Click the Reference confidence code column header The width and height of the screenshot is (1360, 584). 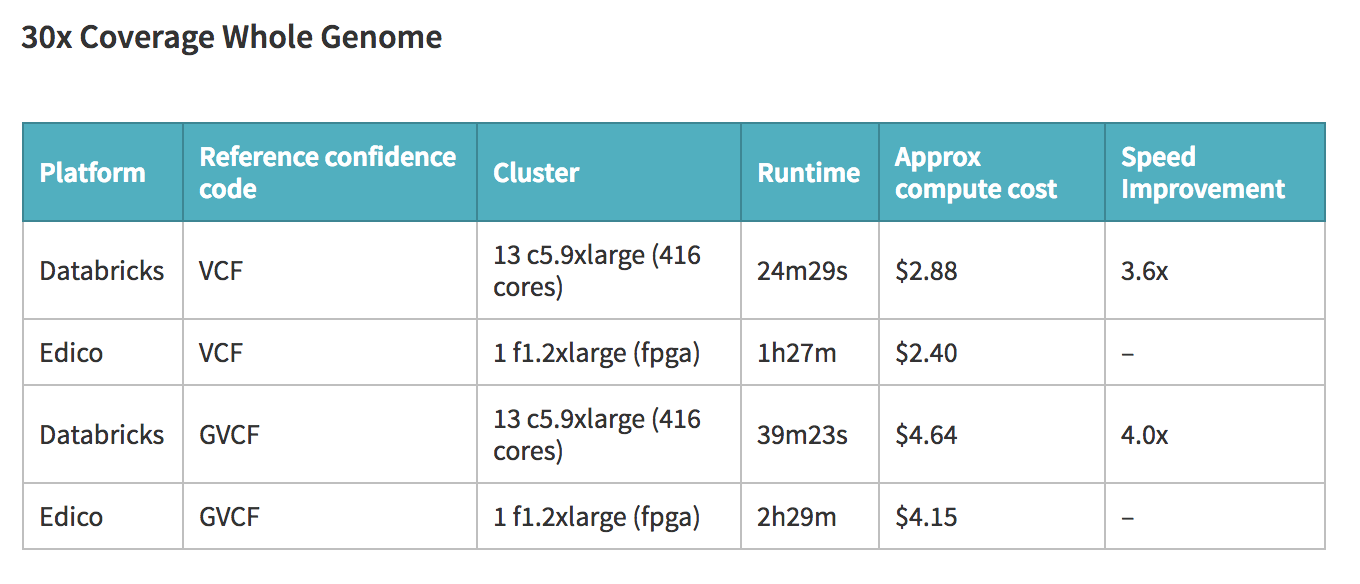pyautogui.click(x=328, y=173)
